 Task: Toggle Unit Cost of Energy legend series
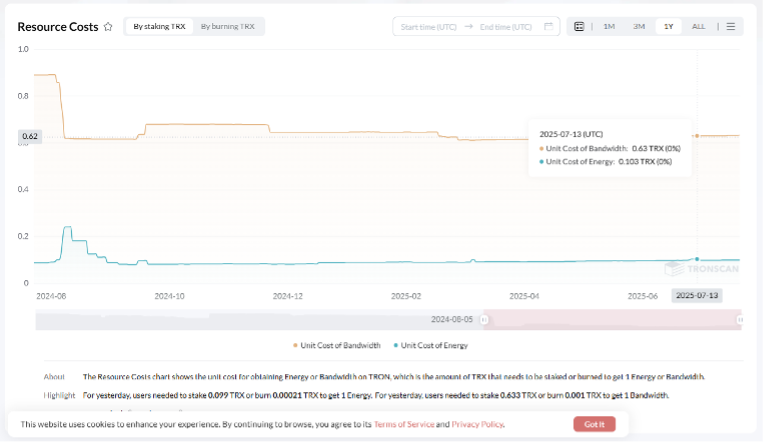pyautogui.click(x=432, y=345)
